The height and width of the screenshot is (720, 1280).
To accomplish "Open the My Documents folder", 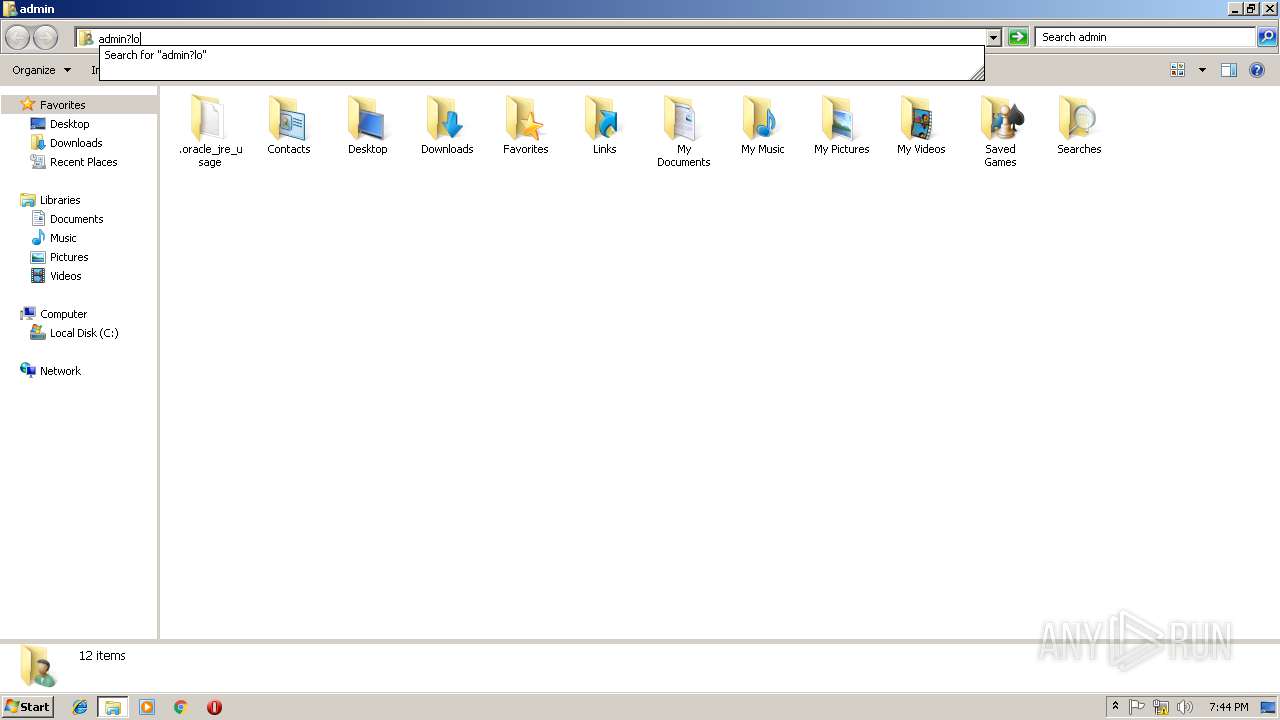I will [684, 131].
